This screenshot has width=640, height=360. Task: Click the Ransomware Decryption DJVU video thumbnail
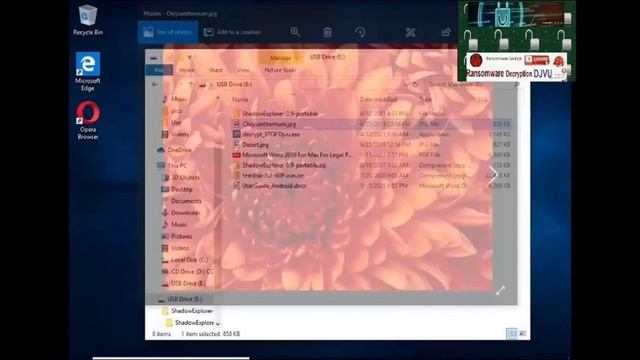[517, 41]
